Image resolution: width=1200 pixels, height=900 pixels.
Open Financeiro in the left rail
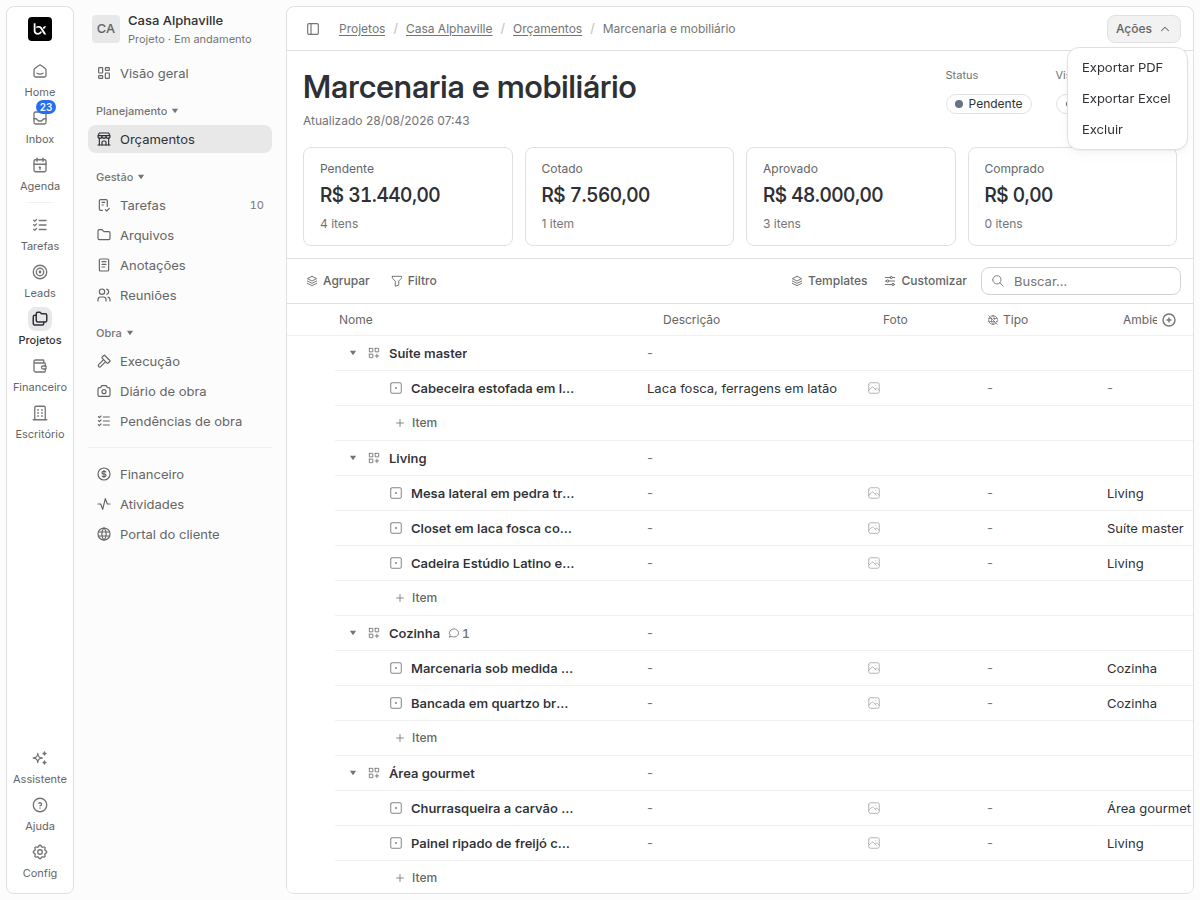tap(40, 375)
